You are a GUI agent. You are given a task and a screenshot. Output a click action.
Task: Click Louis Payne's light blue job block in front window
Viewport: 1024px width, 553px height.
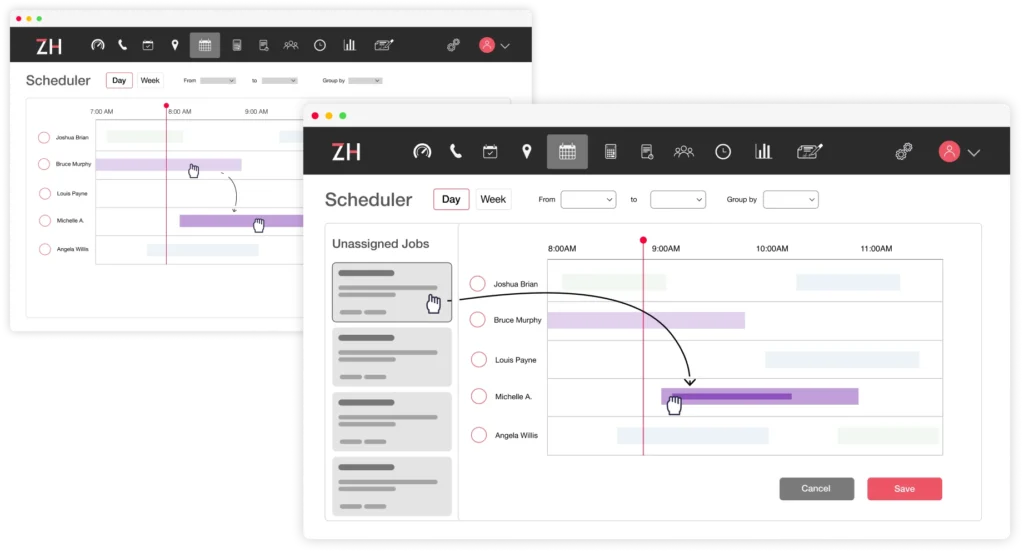(x=842, y=359)
